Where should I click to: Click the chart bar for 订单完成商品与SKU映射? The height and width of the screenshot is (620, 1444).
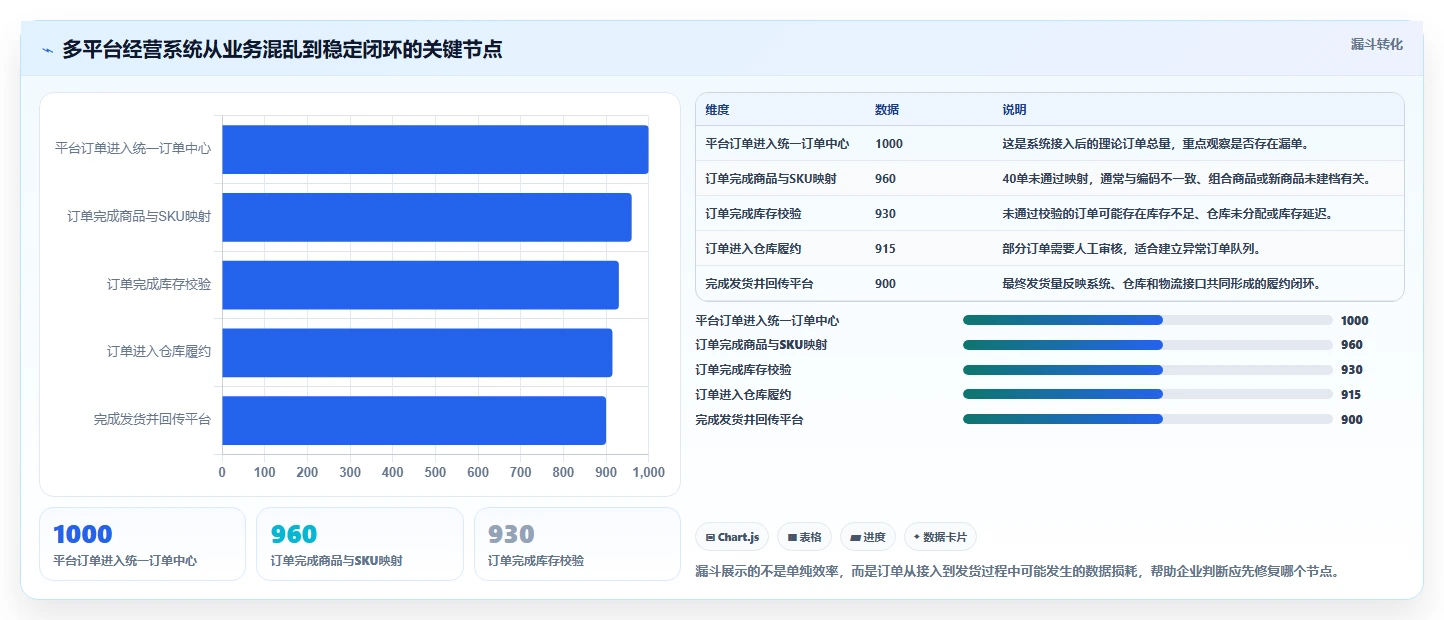[x=427, y=217]
